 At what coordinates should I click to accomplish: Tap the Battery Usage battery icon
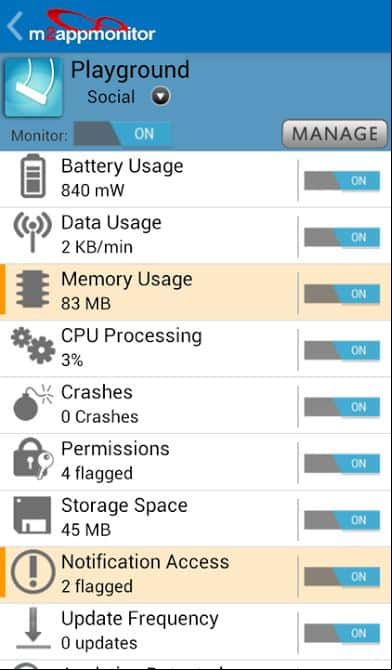coord(33,176)
